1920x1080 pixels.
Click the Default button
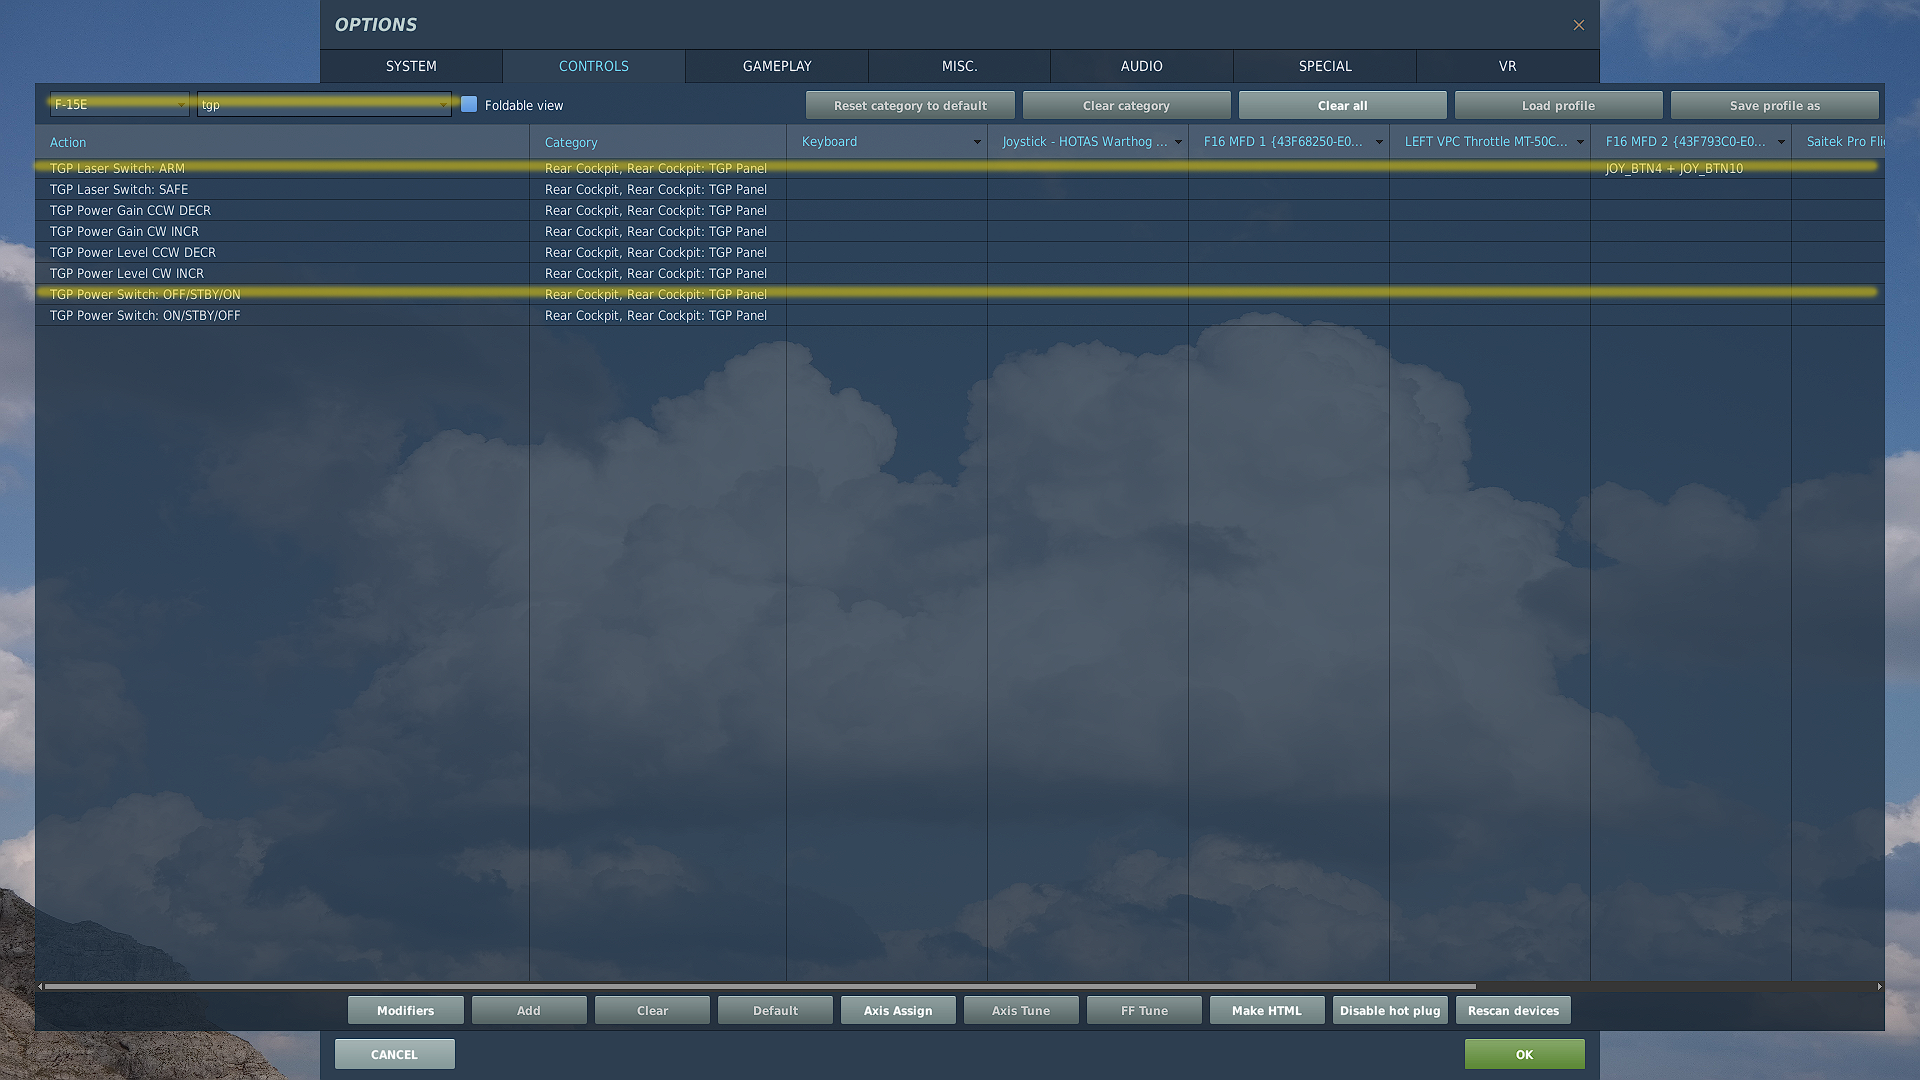[x=775, y=1010]
